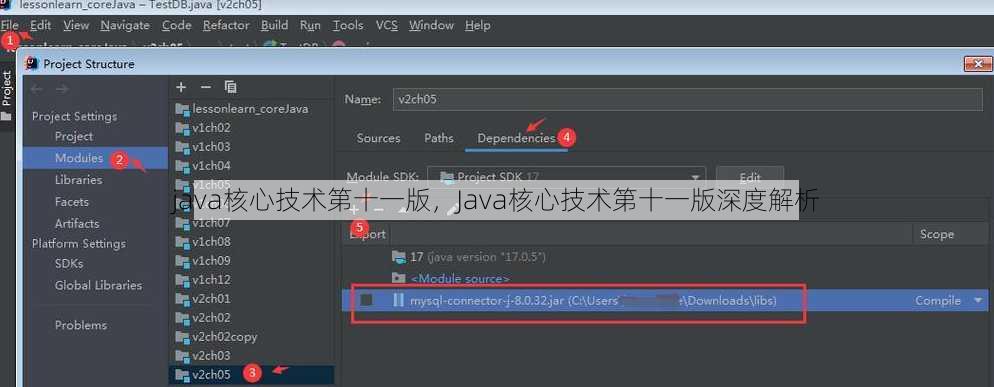
Task: Select Project under Project Settings
Action: [x=74, y=136]
